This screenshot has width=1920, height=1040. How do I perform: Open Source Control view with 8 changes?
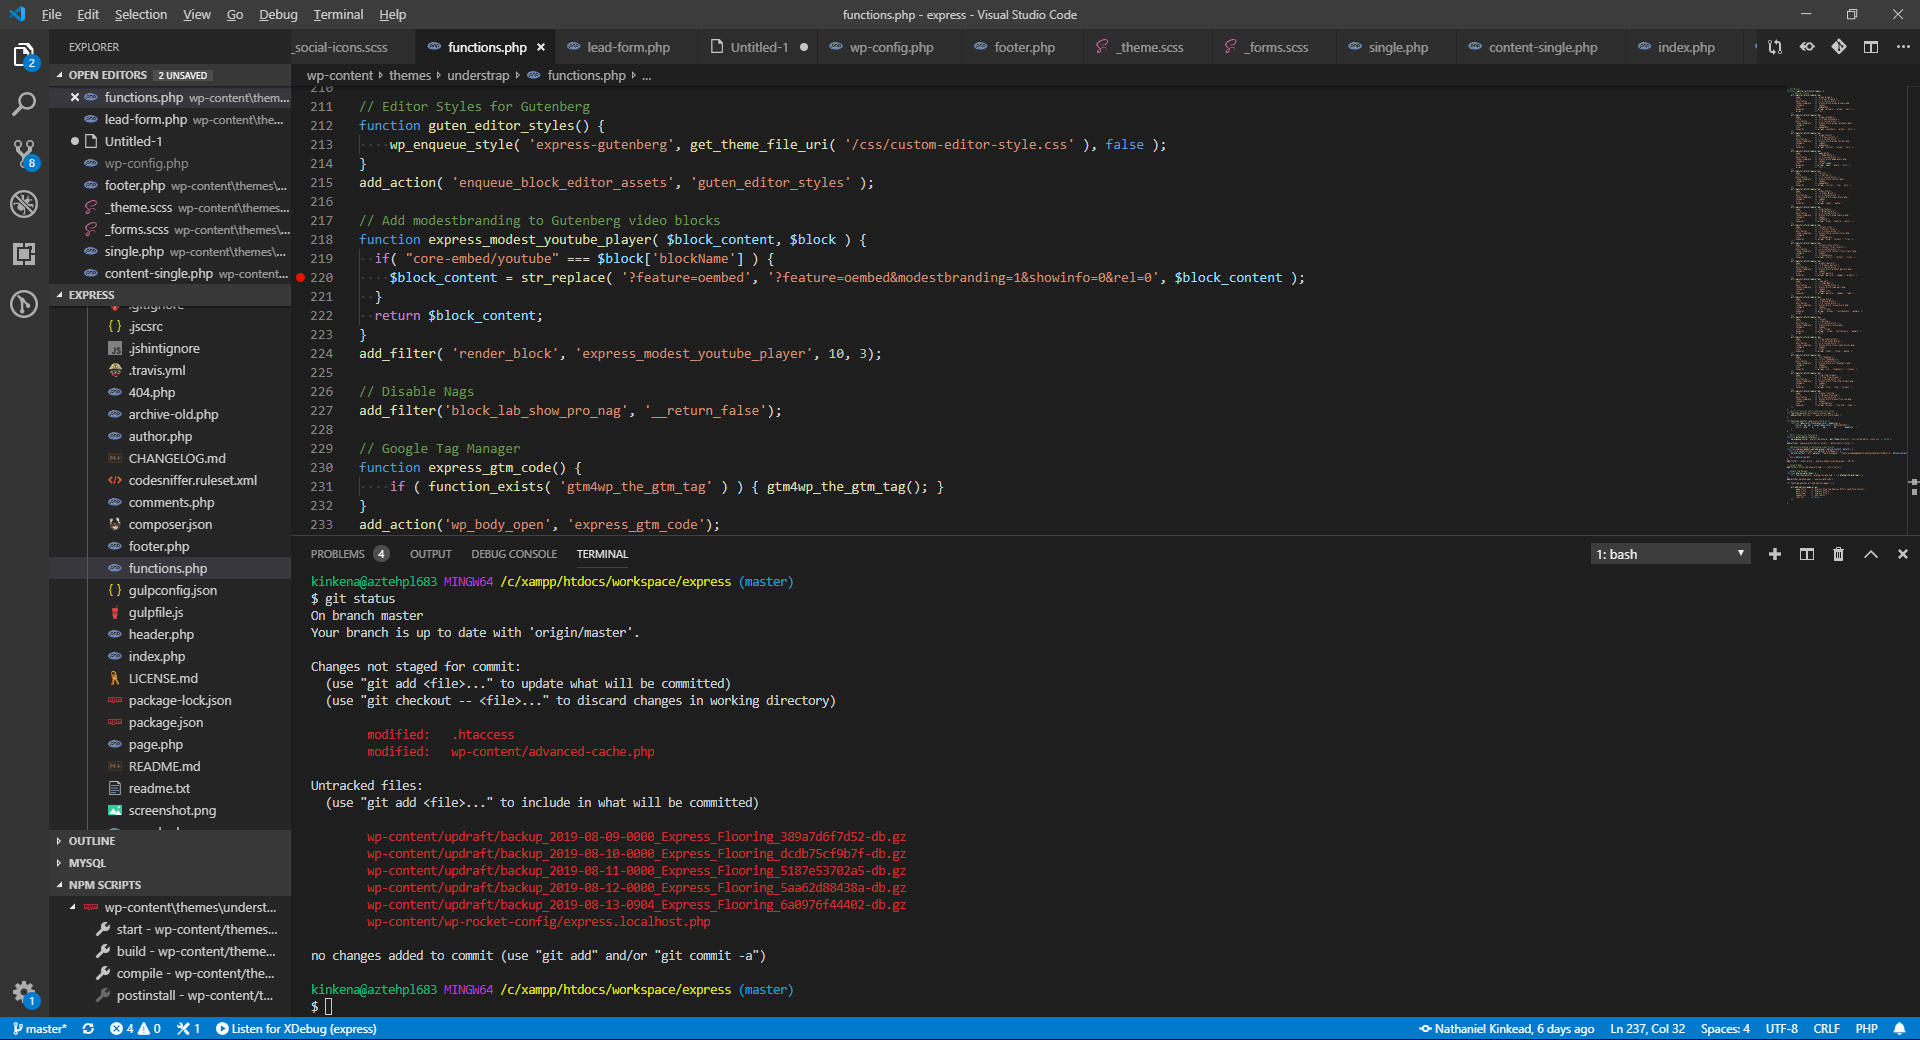click(24, 154)
